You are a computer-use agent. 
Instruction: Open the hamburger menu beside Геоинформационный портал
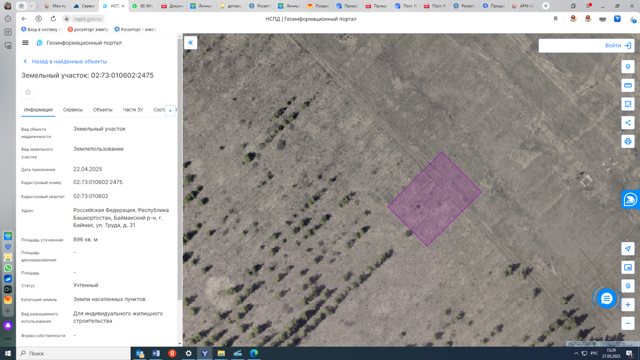click(25, 43)
